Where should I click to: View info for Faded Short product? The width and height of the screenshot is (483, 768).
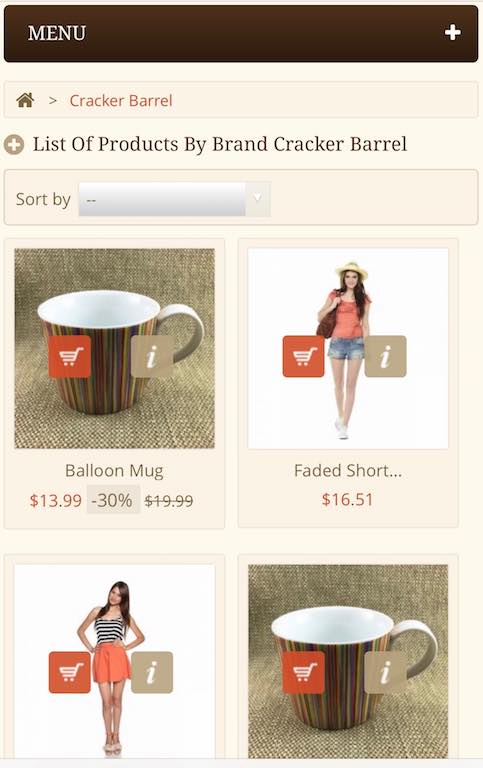(x=386, y=357)
